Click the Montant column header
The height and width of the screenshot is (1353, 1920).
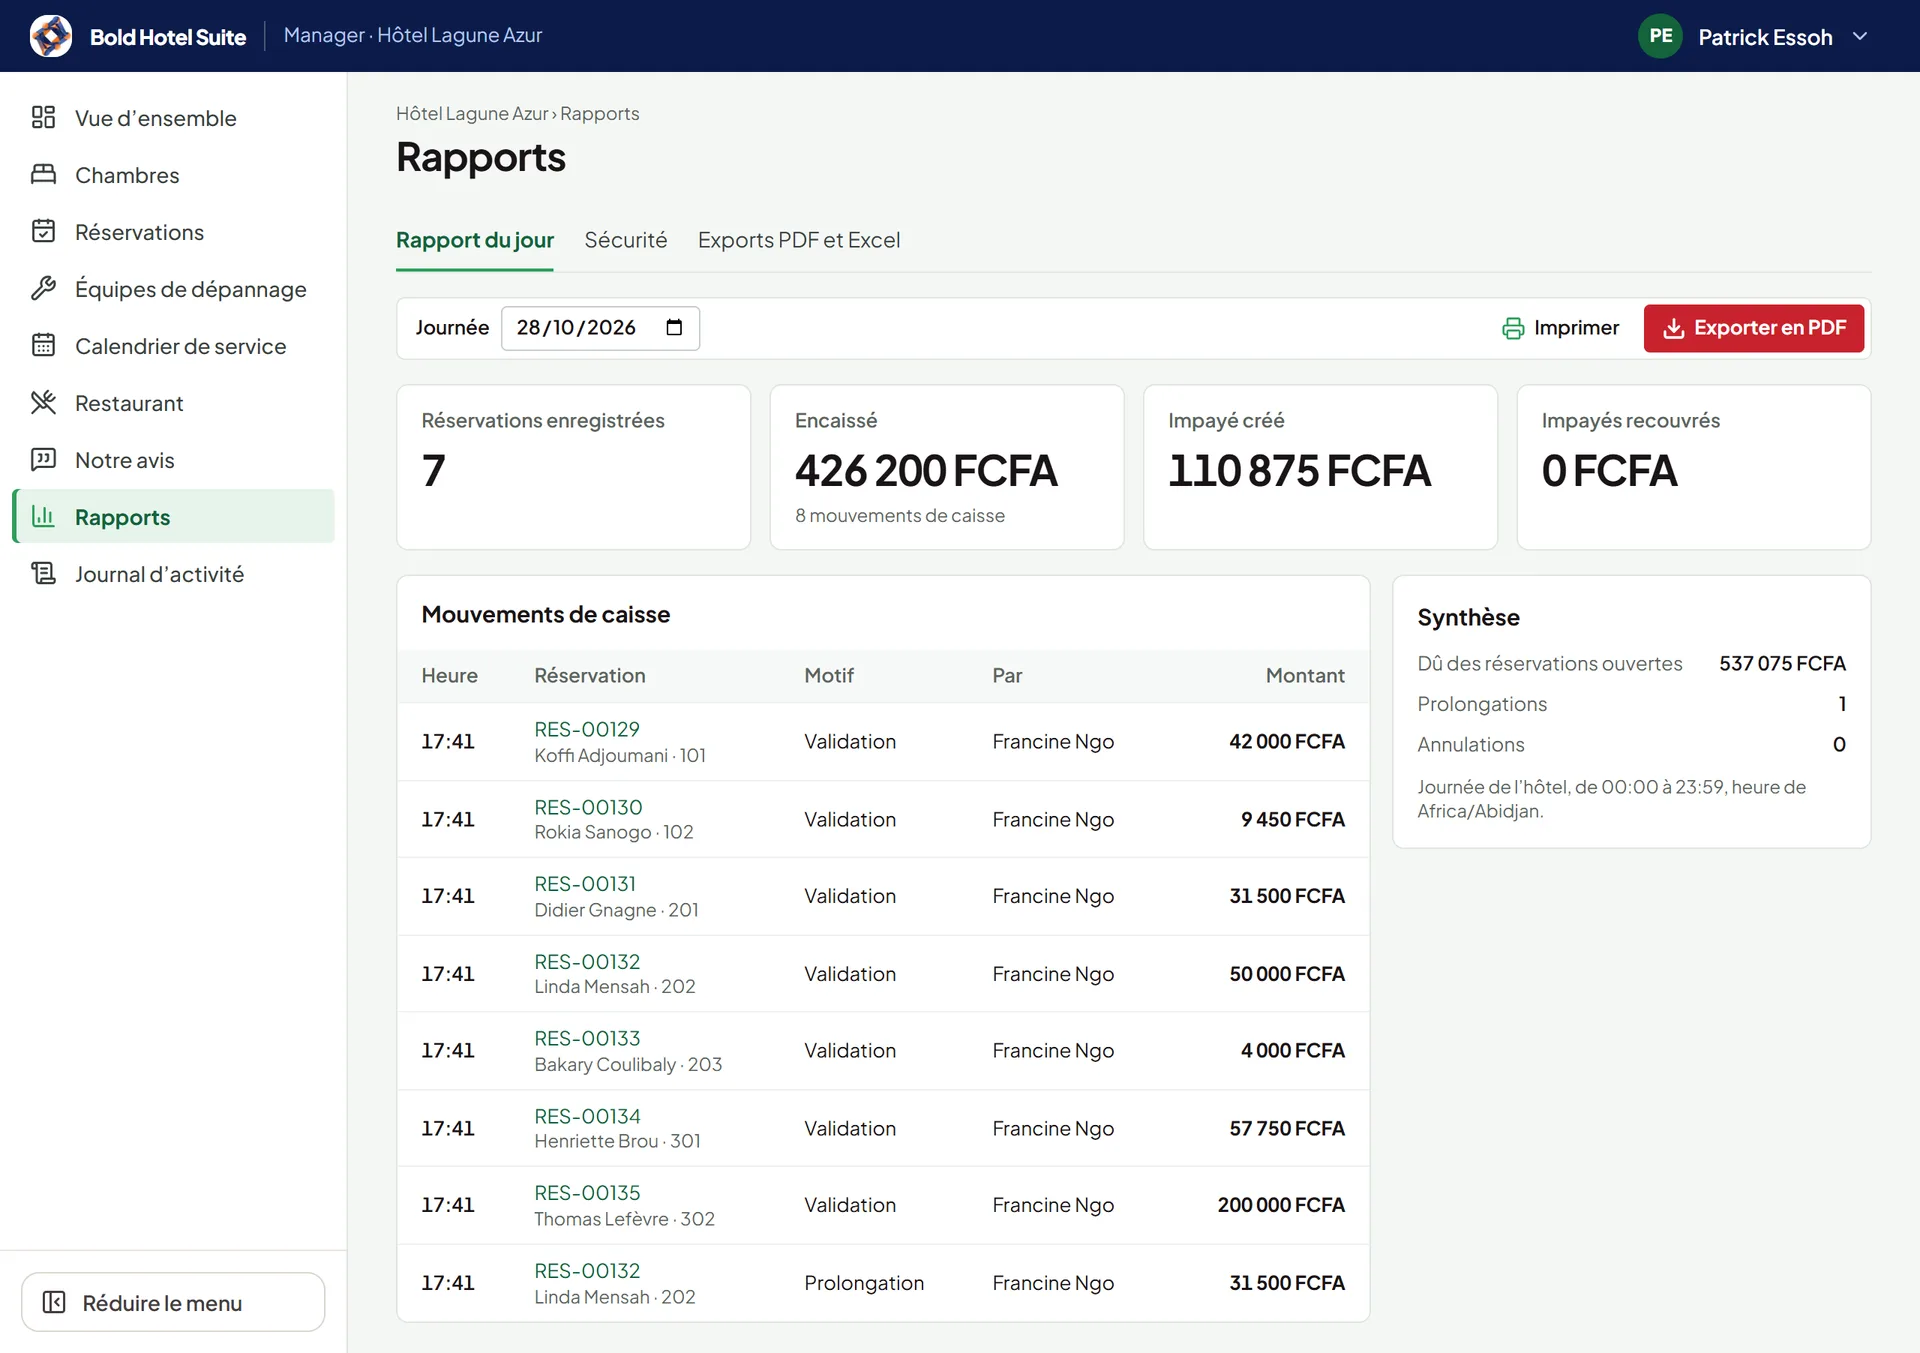tap(1305, 675)
